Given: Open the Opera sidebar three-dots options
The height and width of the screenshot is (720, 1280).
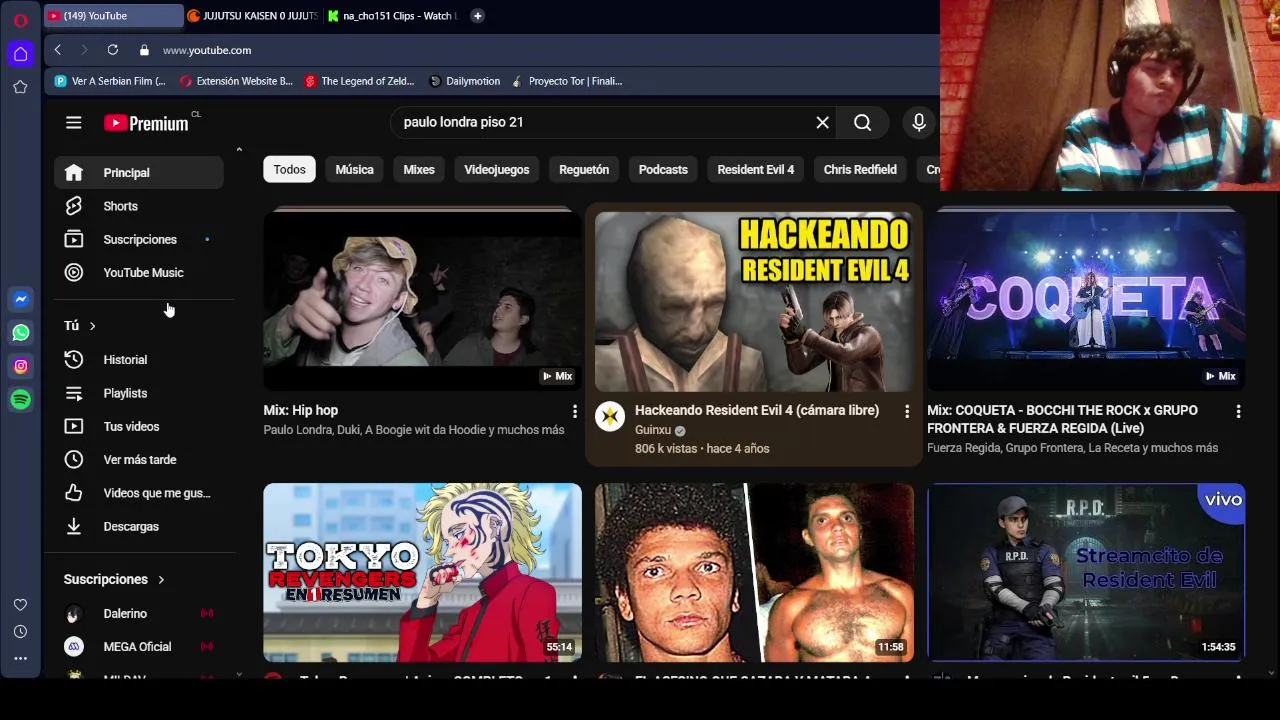Looking at the screenshot, I should [20, 659].
